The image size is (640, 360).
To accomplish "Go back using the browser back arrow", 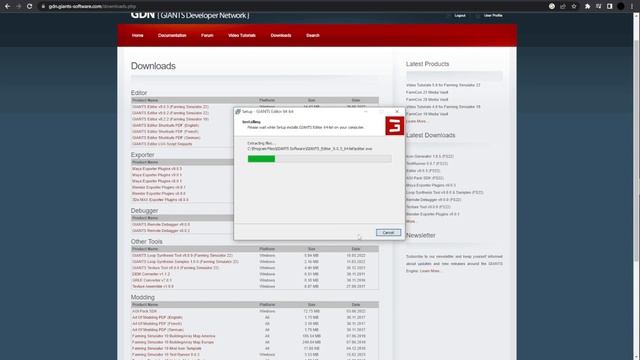I will point(7,6).
